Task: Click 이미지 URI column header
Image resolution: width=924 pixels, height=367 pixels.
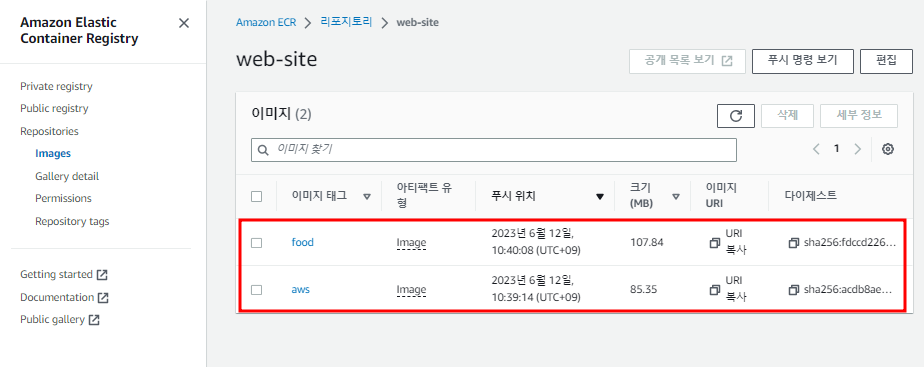Action: pyautogui.click(x=721, y=196)
